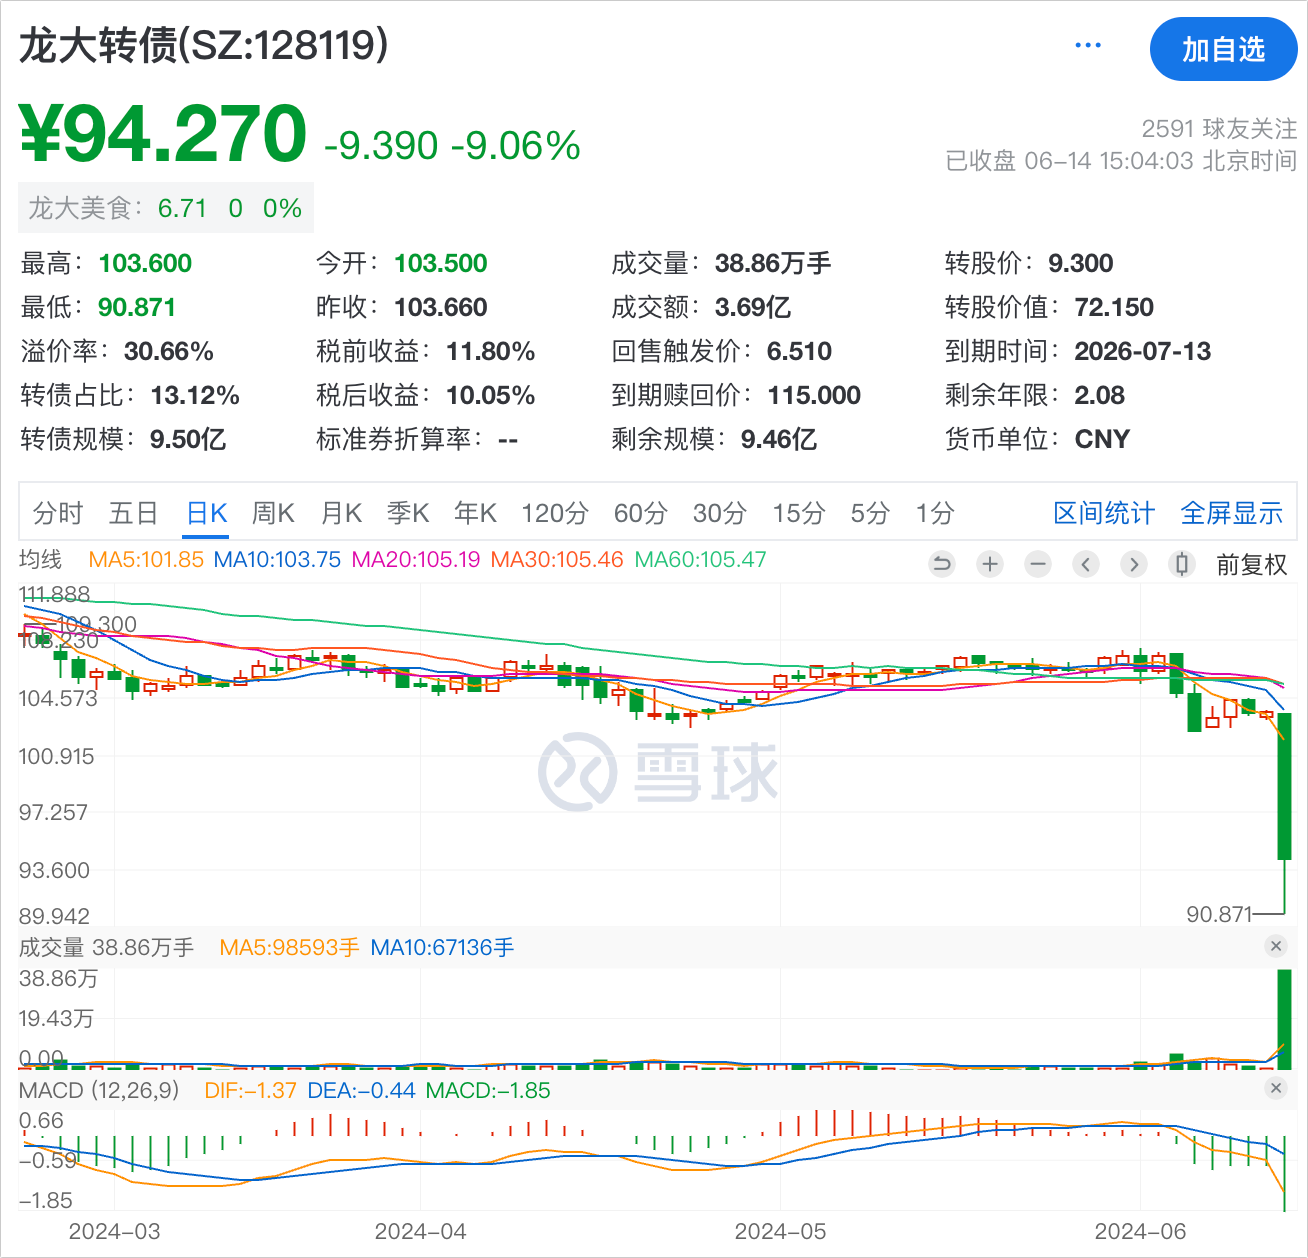Zoom in the K-line chart with plus icon
1308x1258 pixels.
coord(990,564)
